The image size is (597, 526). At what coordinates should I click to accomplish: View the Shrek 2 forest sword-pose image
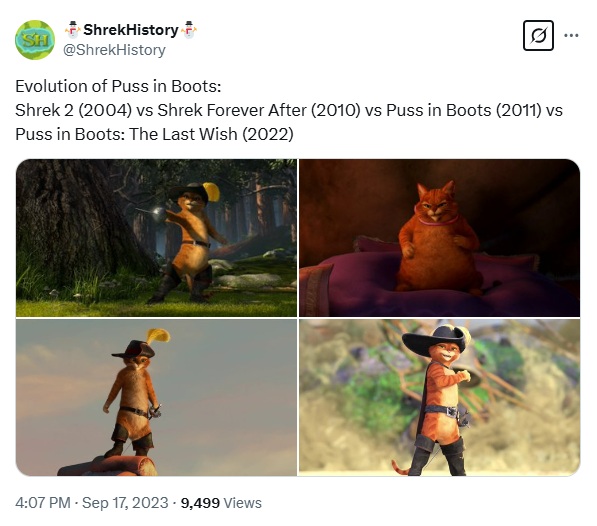click(x=156, y=238)
